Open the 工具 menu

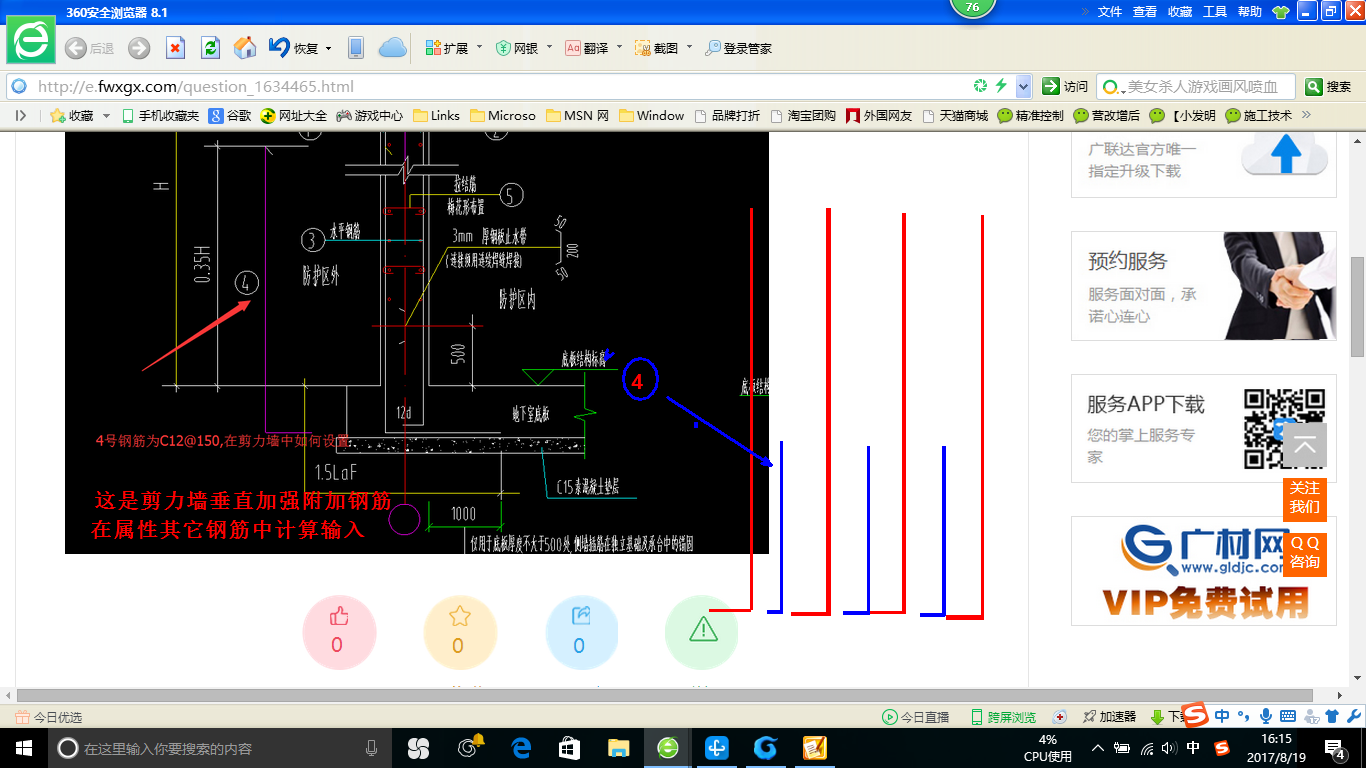(x=1215, y=12)
